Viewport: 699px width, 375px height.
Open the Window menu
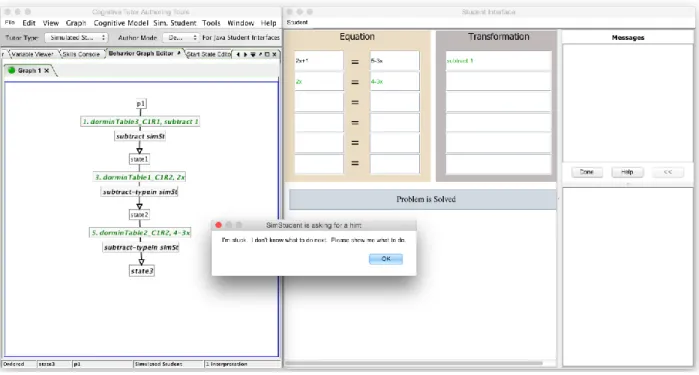pos(240,23)
